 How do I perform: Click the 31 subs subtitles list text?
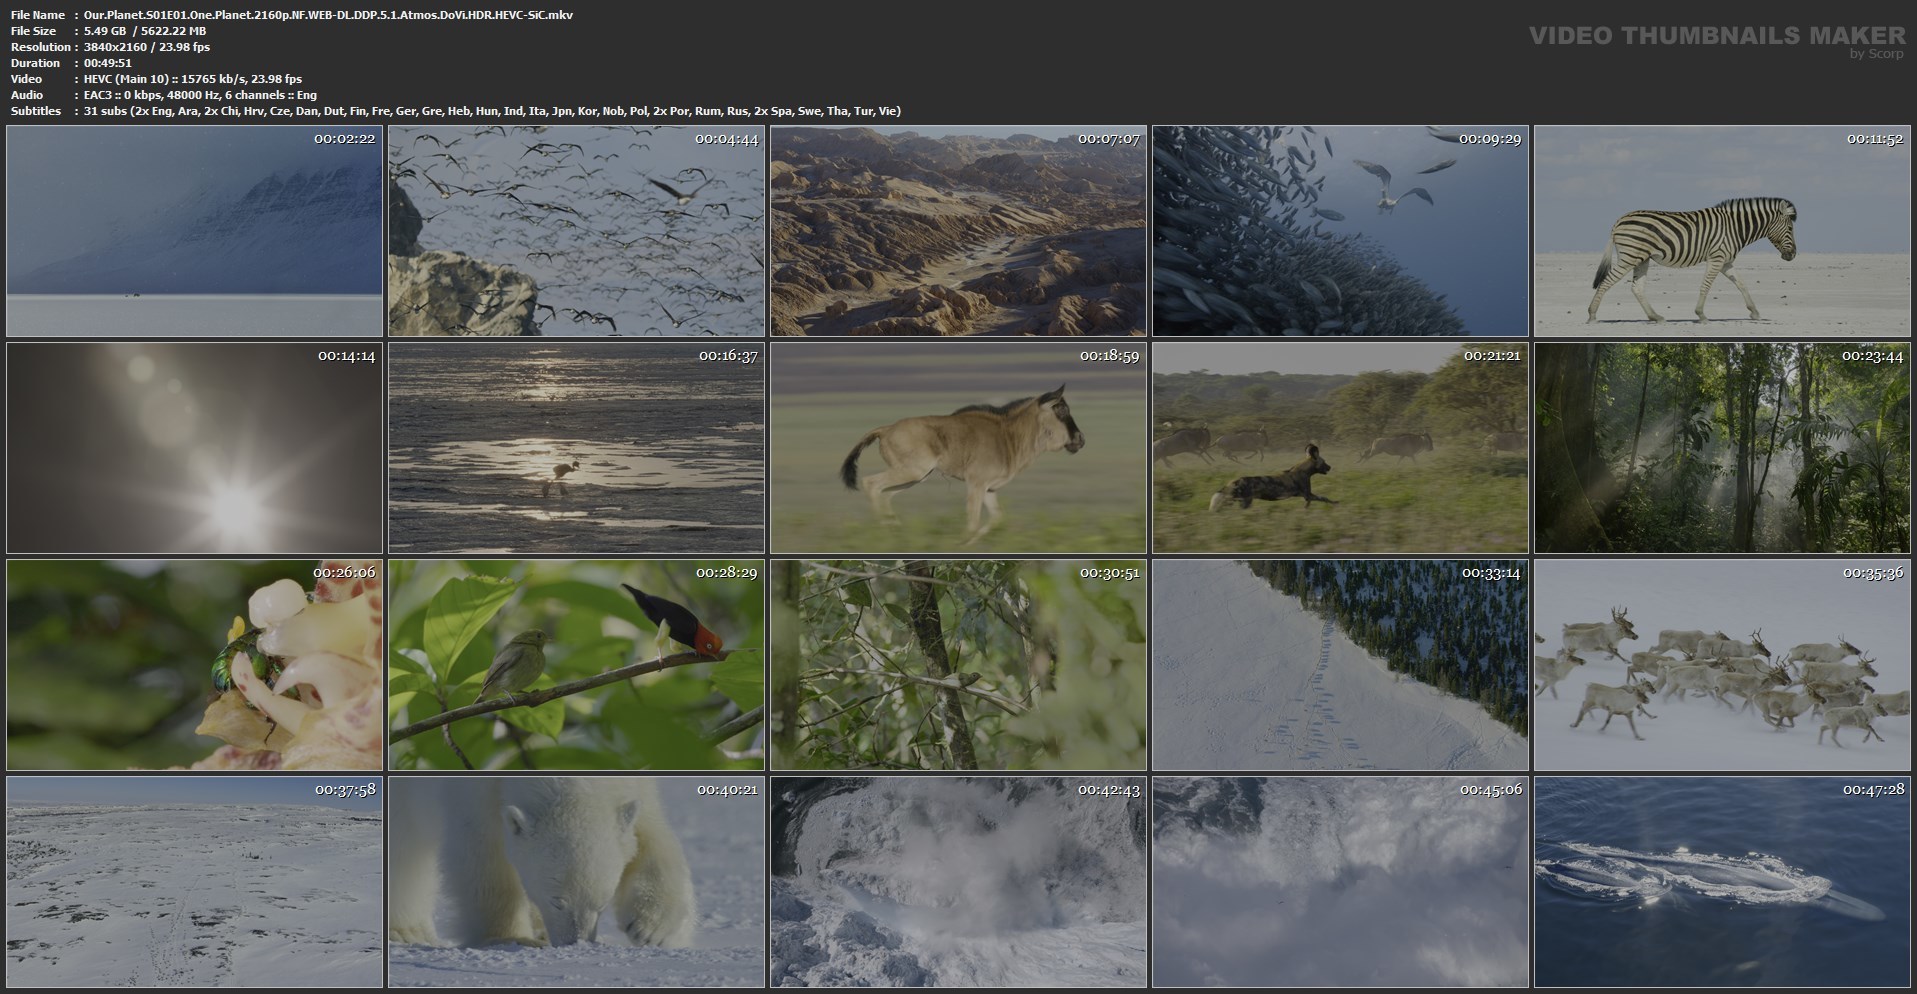(x=492, y=111)
